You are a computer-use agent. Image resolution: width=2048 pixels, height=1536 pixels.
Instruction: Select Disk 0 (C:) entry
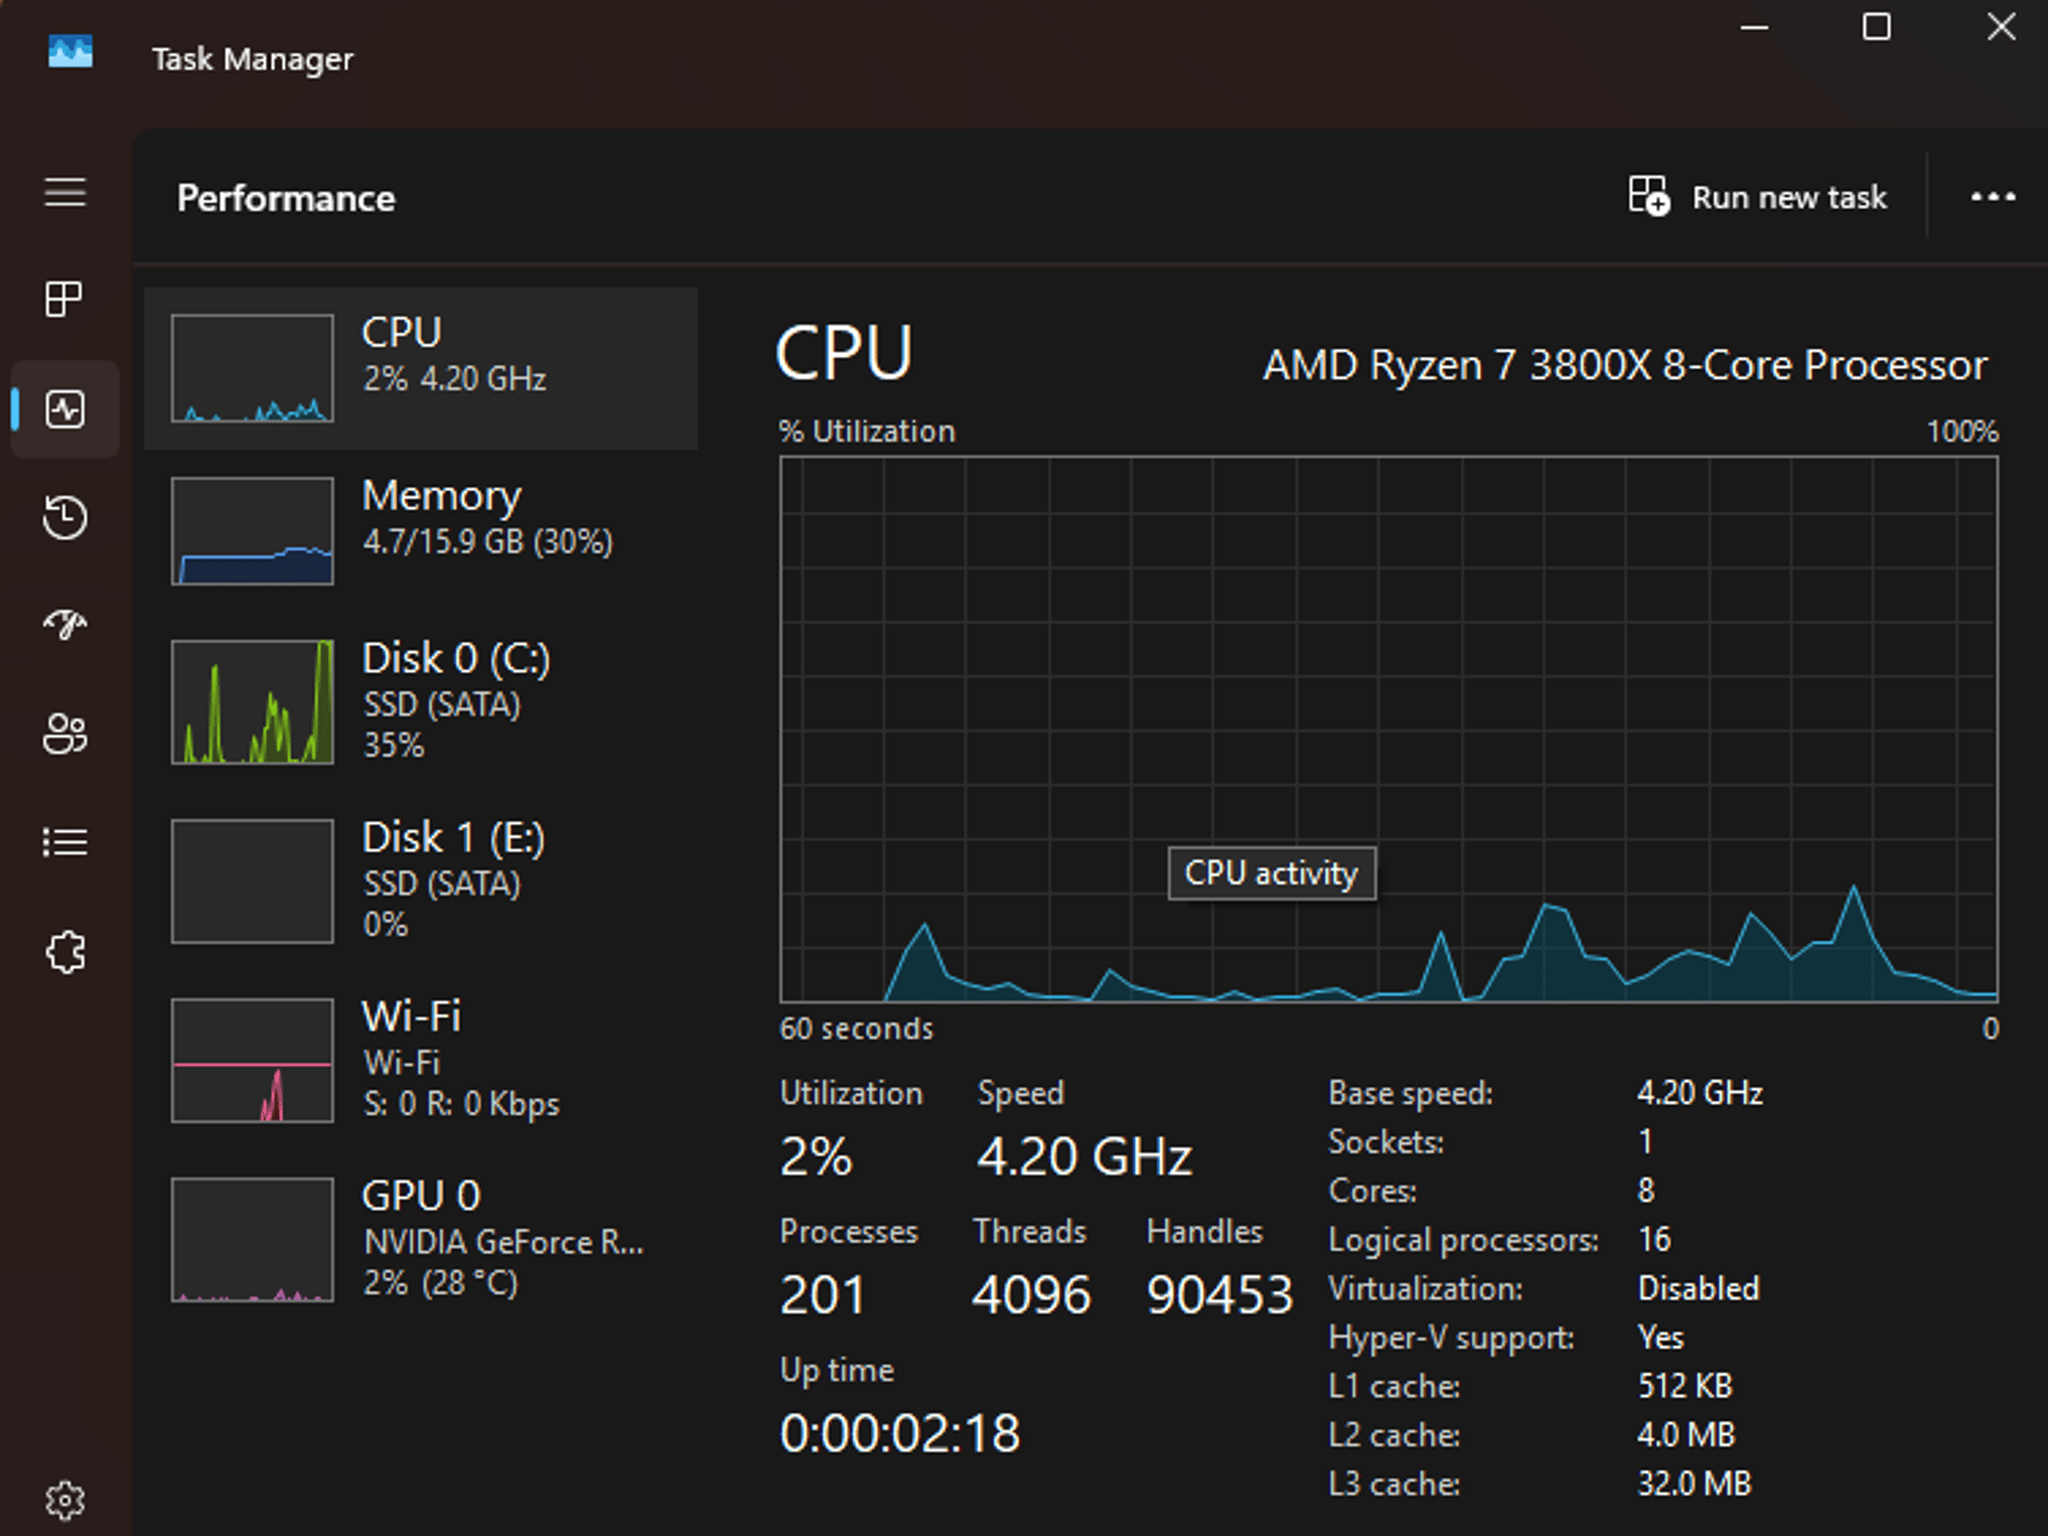pos(421,702)
